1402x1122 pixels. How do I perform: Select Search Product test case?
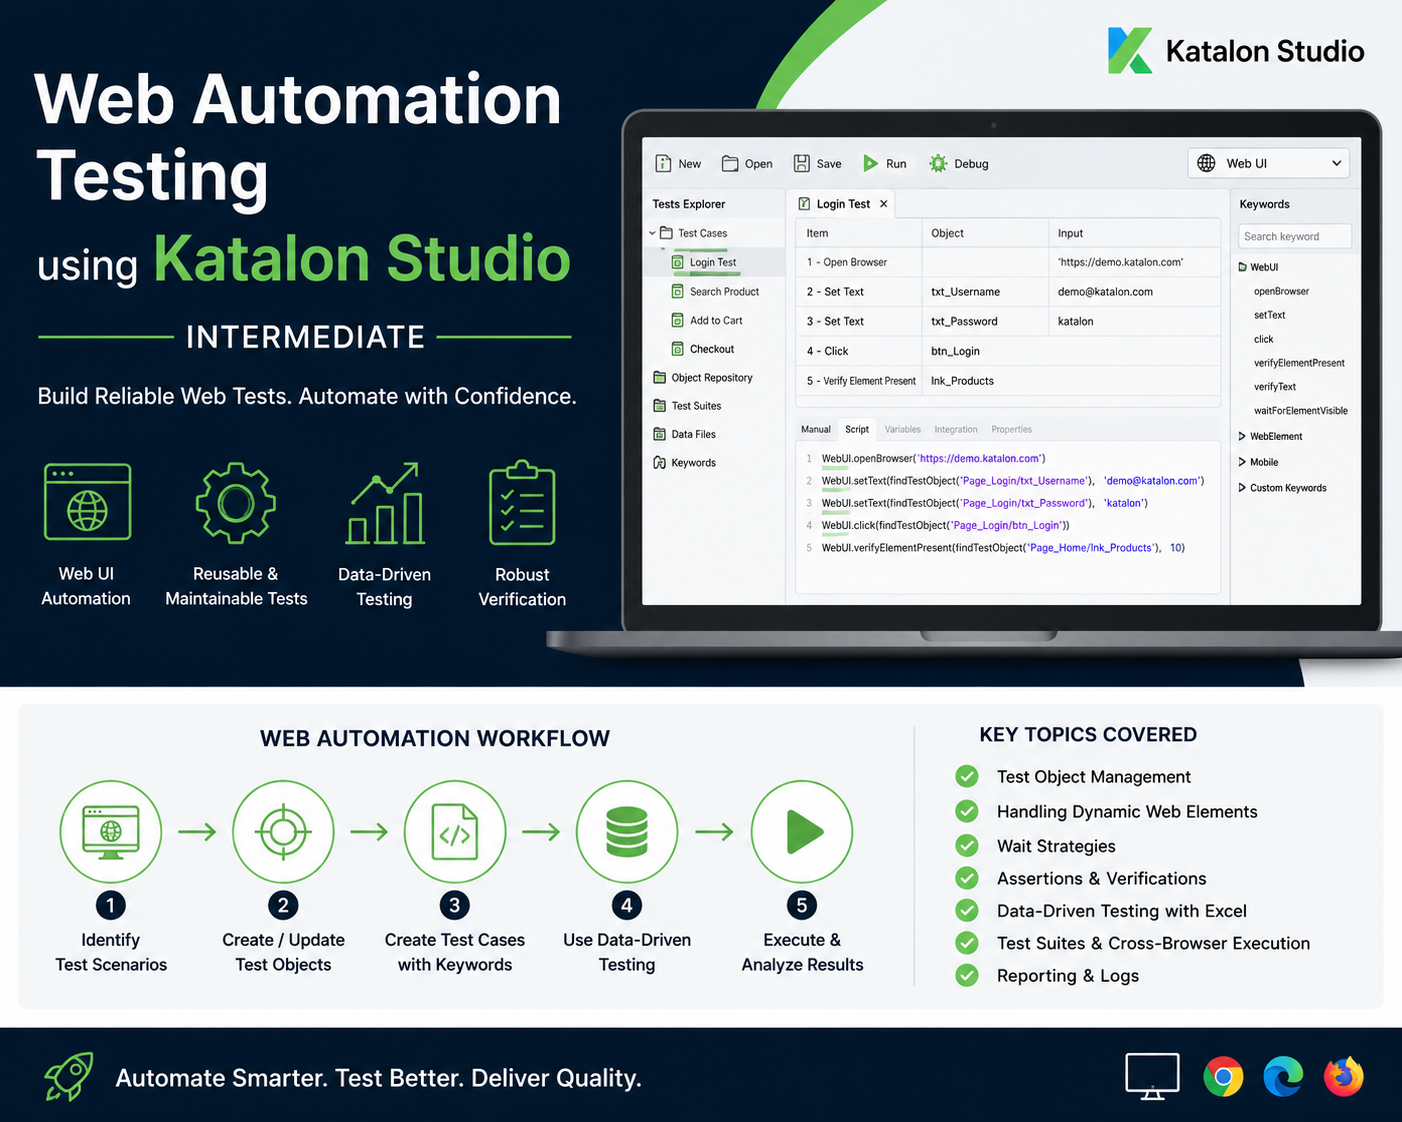pyautogui.click(x=724, y=291)
